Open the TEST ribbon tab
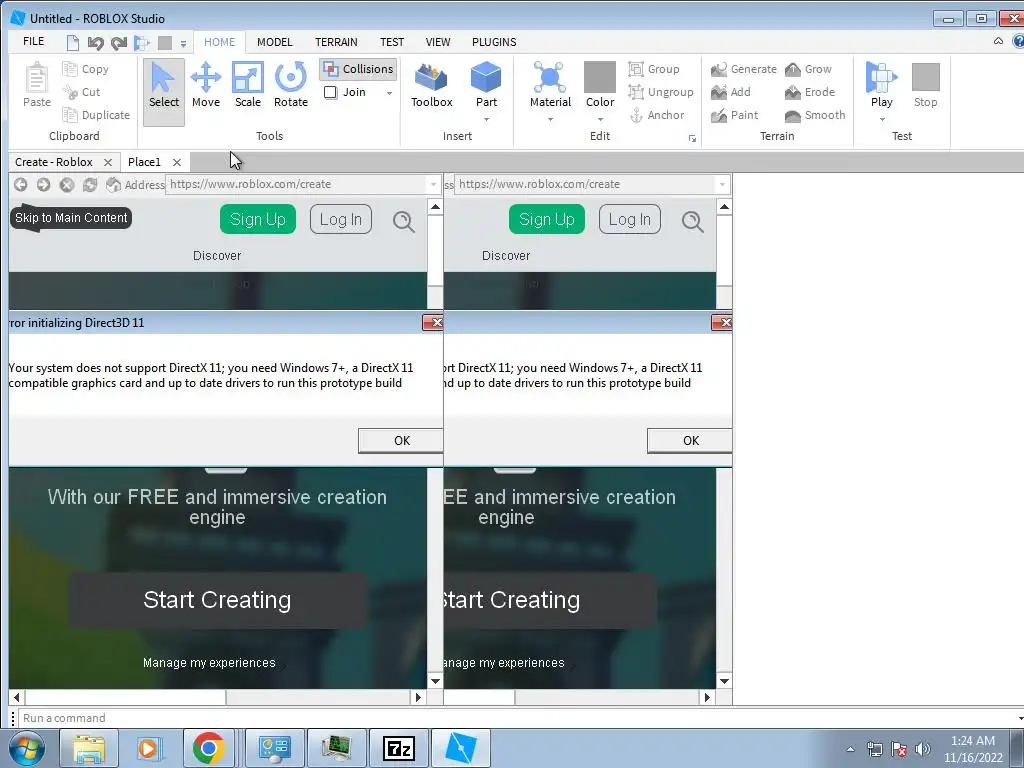This screenshot has width=1024, height=768. [x=392, y=42]
